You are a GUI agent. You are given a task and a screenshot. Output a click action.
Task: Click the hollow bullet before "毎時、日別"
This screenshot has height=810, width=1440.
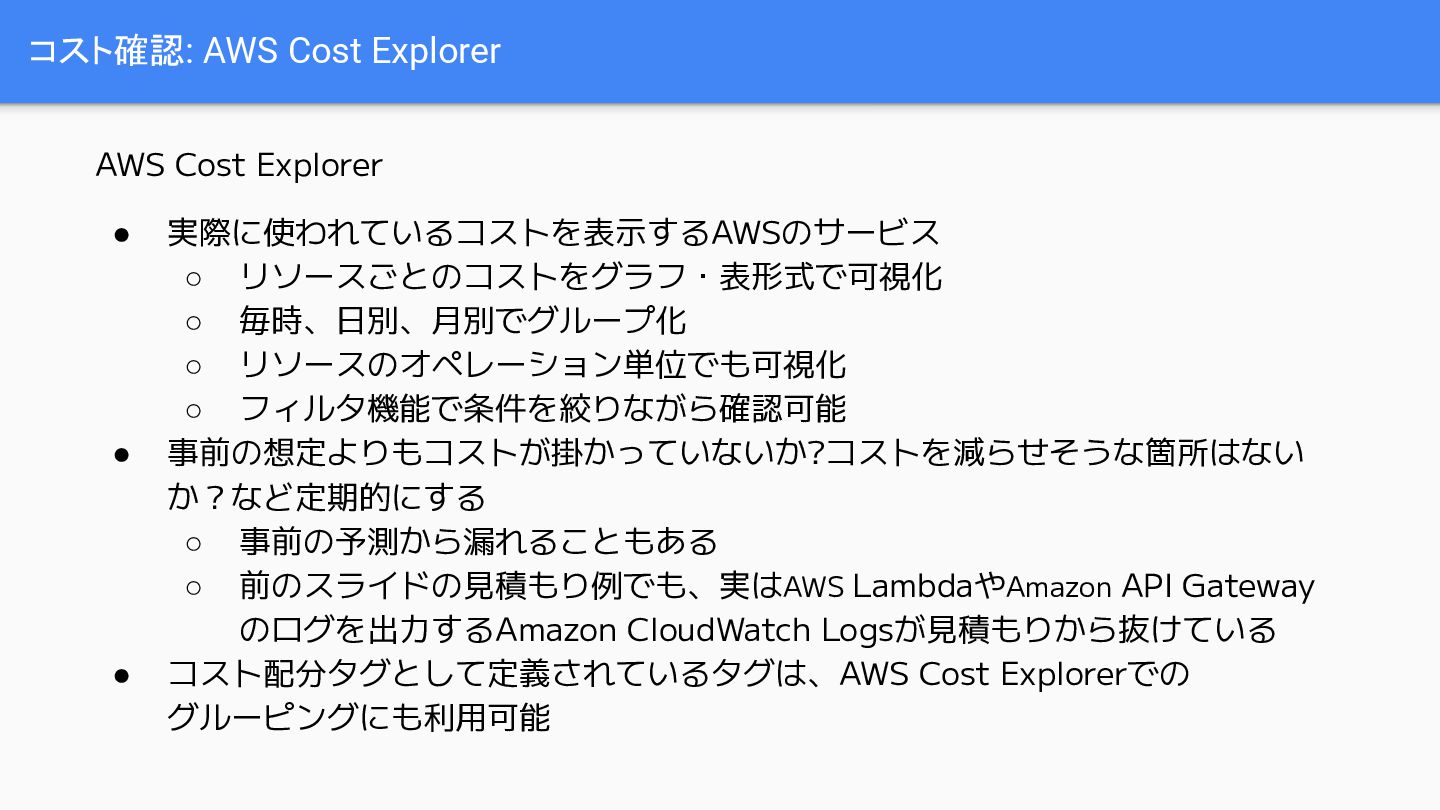click(x=194, y=321)
